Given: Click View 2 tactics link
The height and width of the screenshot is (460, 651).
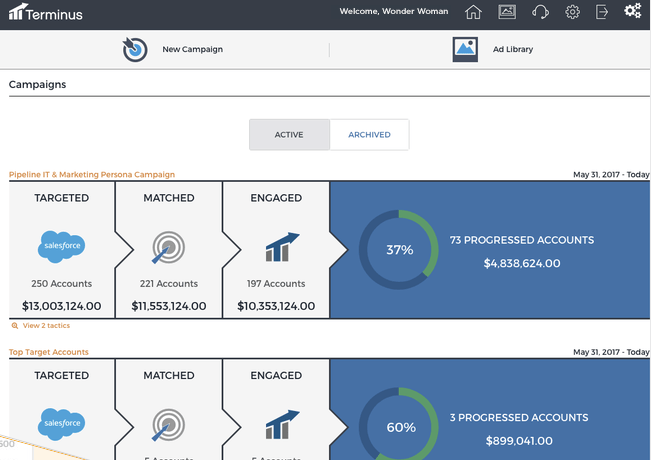Looking at the screenshot, I should (46, 325).
